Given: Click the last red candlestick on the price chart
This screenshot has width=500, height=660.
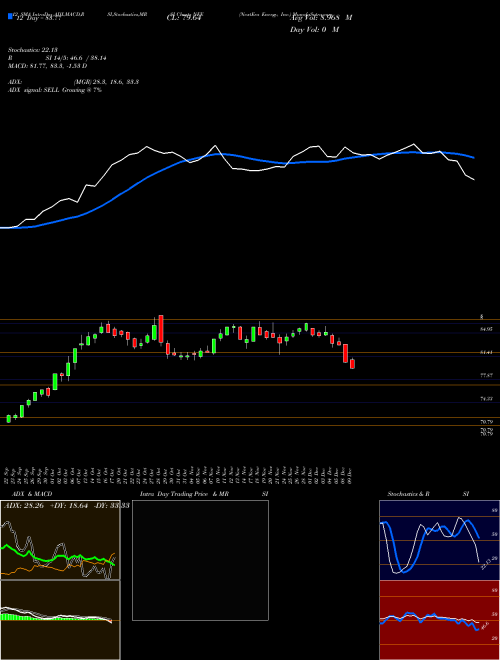Looking at the screenshot, I should point(352,364).
